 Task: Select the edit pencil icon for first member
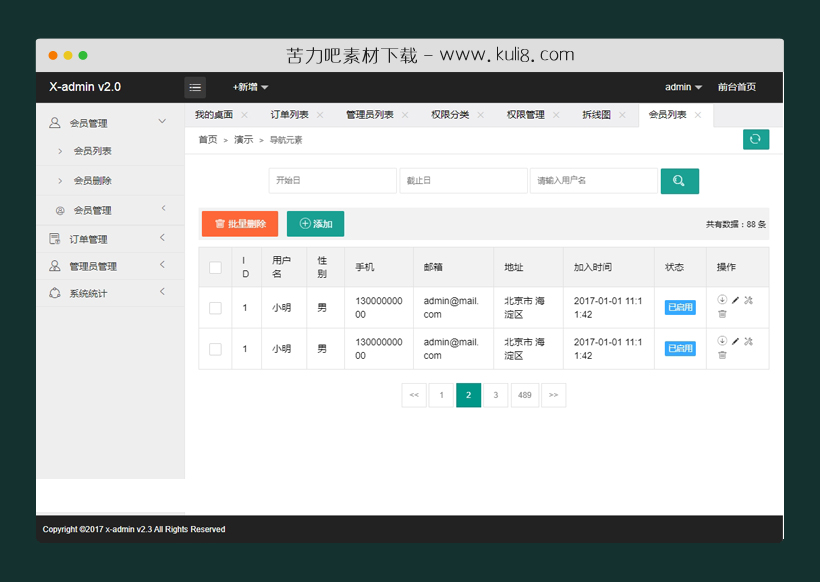pyautogui.click(x=735, y=299)
